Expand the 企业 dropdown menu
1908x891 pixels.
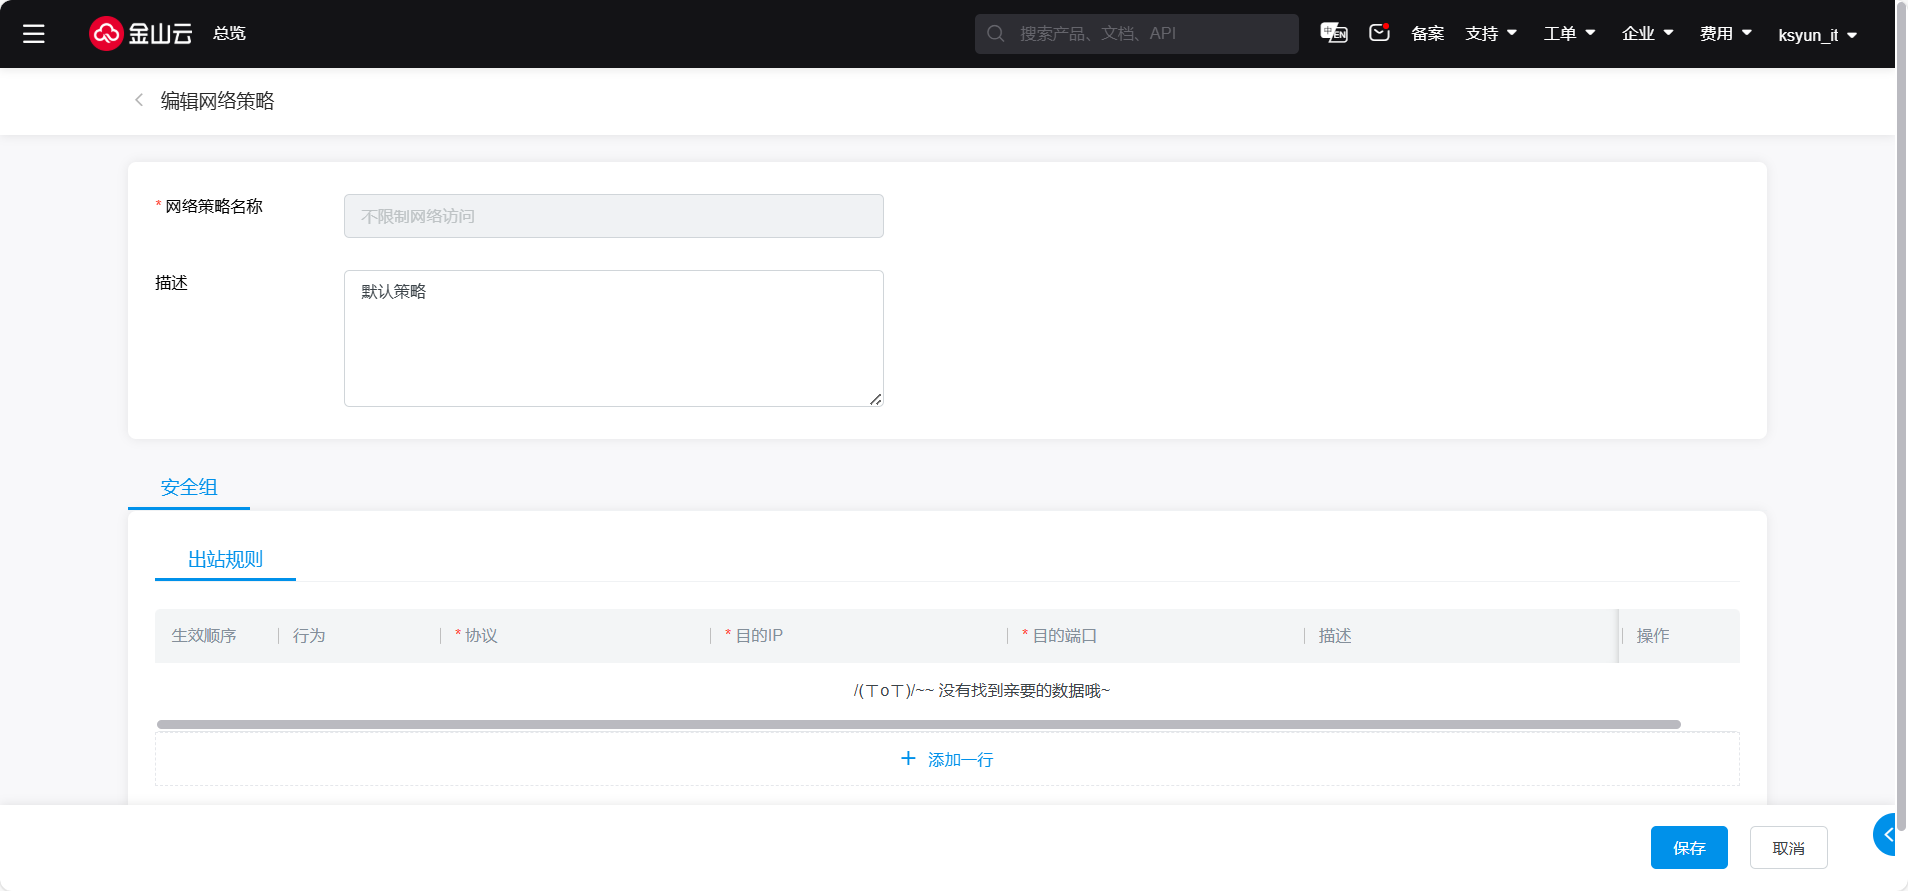click(1647, 34)
